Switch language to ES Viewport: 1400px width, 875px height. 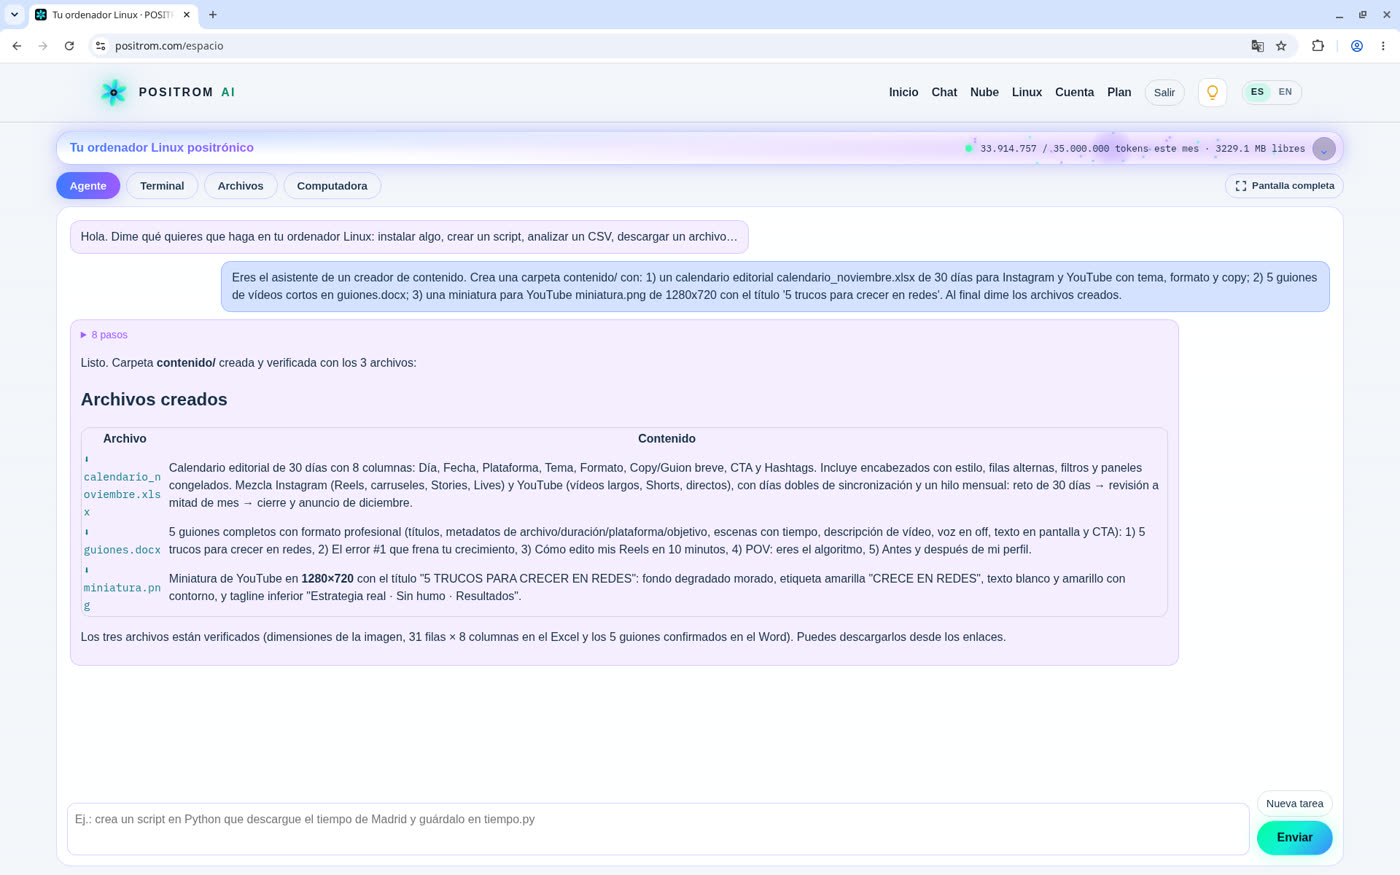click(x=1257, y=92)
